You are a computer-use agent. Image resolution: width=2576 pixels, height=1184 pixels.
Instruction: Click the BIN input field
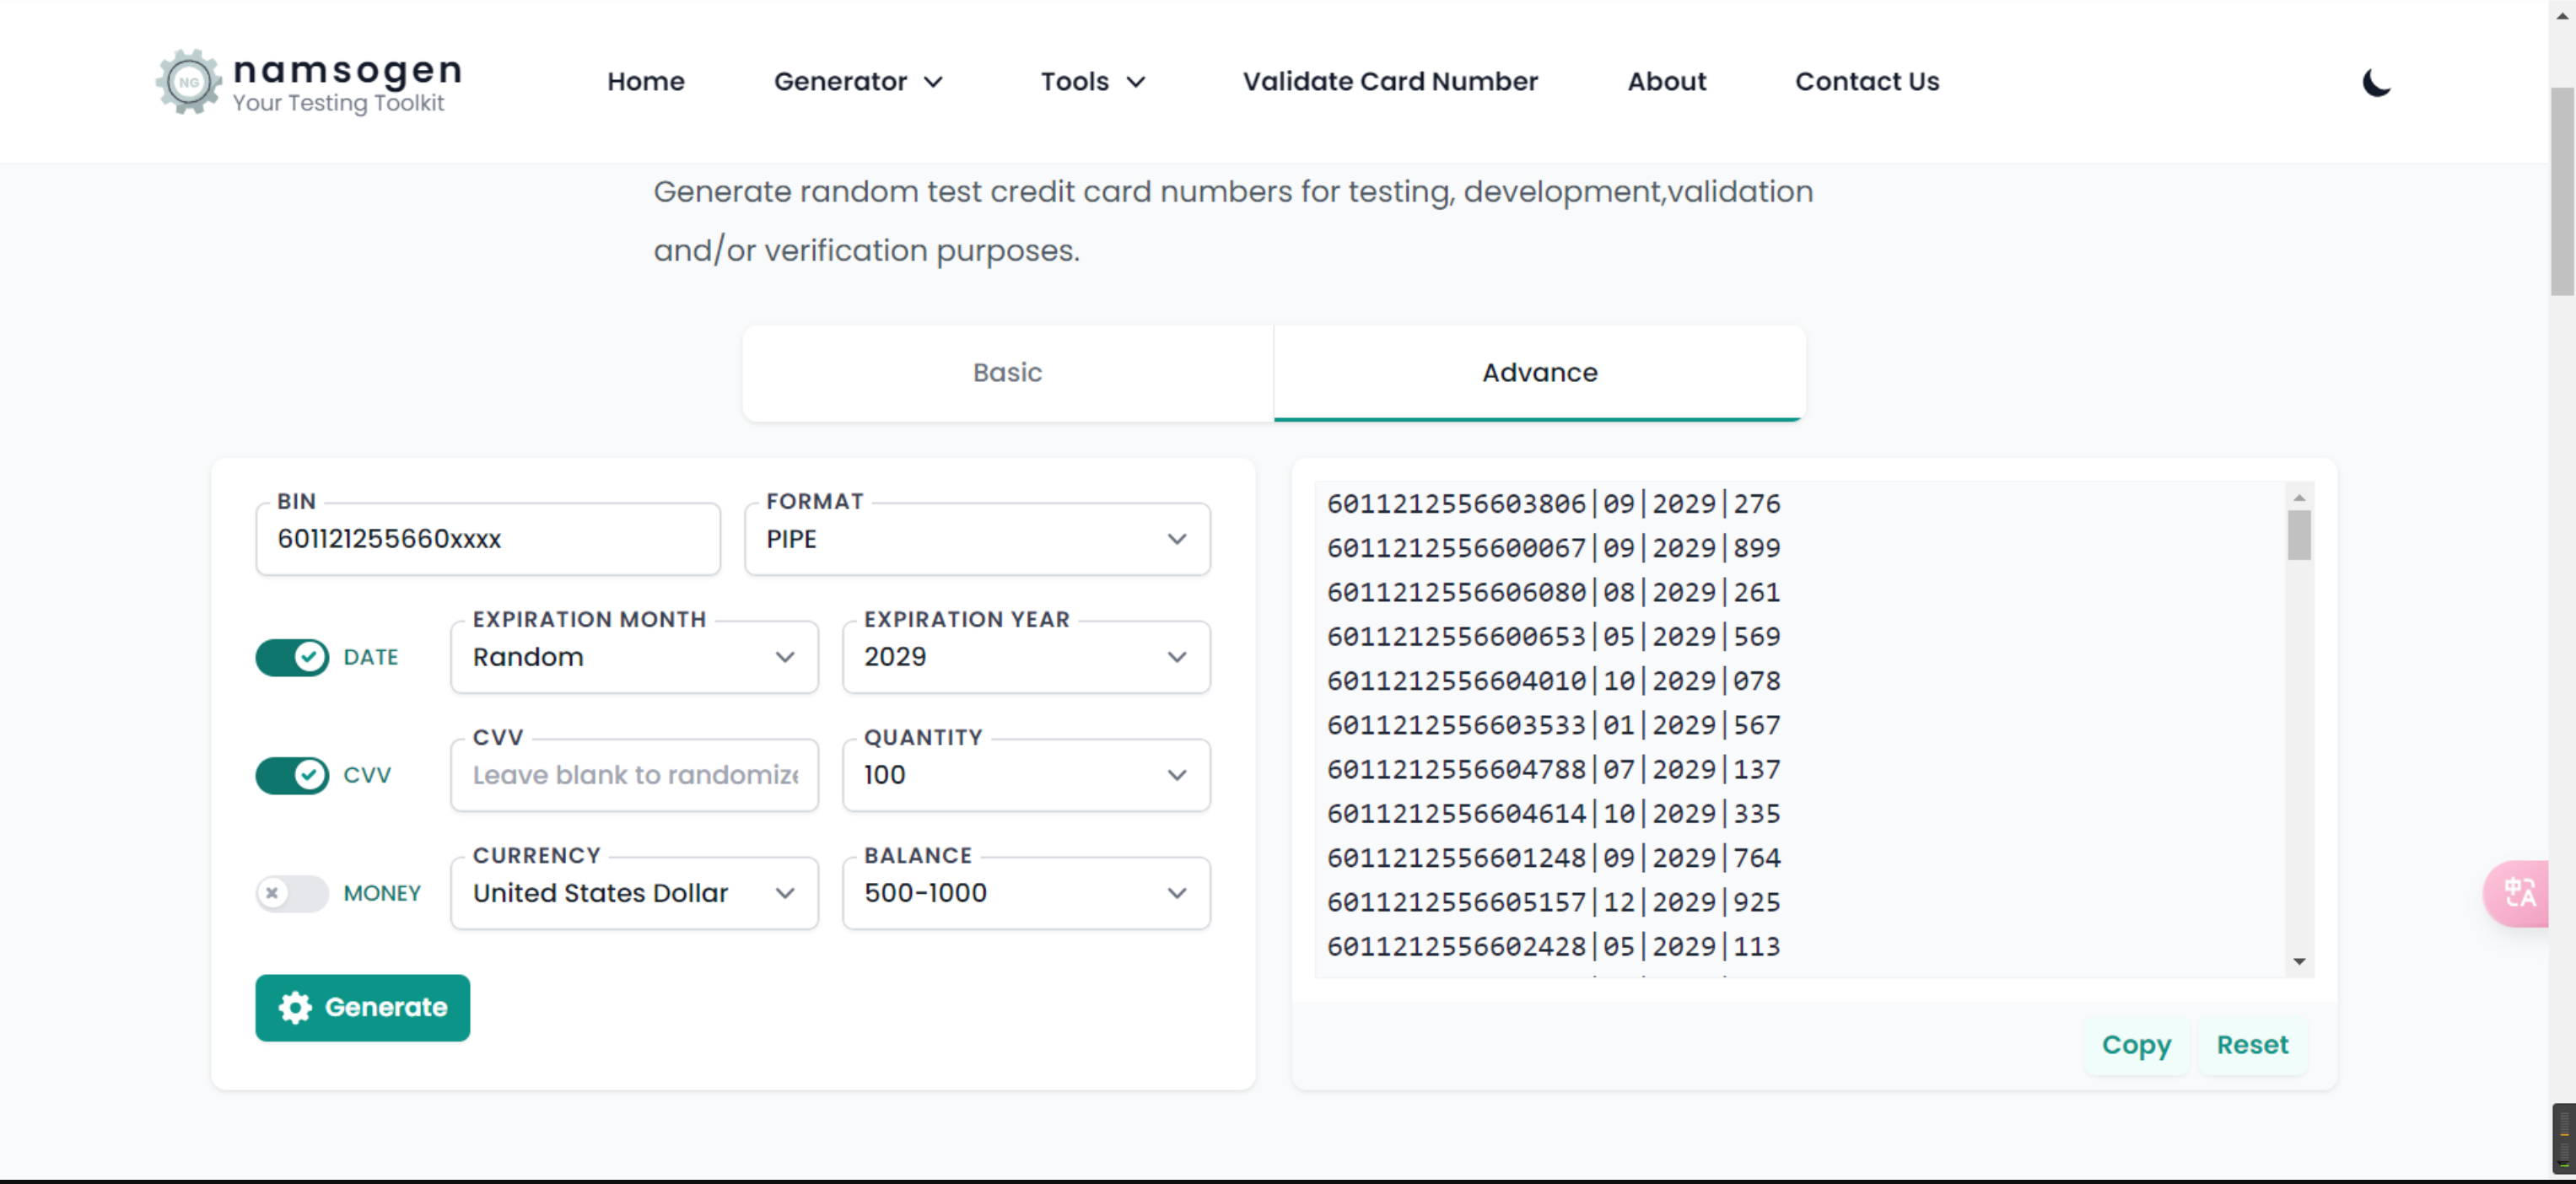click(487, 537)
